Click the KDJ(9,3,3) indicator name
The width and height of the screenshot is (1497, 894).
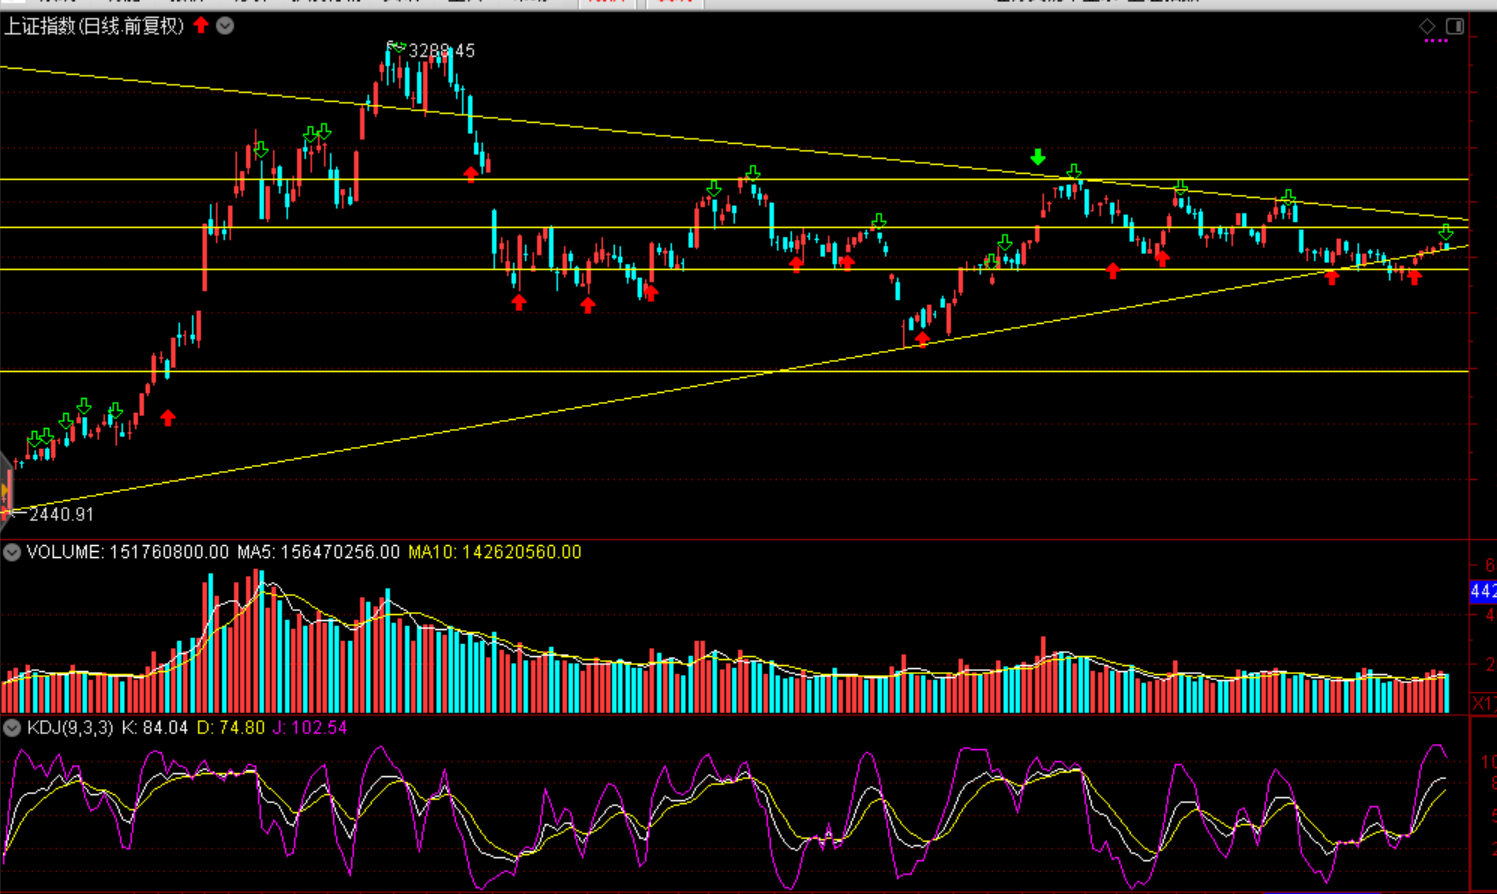pos(70,728)
